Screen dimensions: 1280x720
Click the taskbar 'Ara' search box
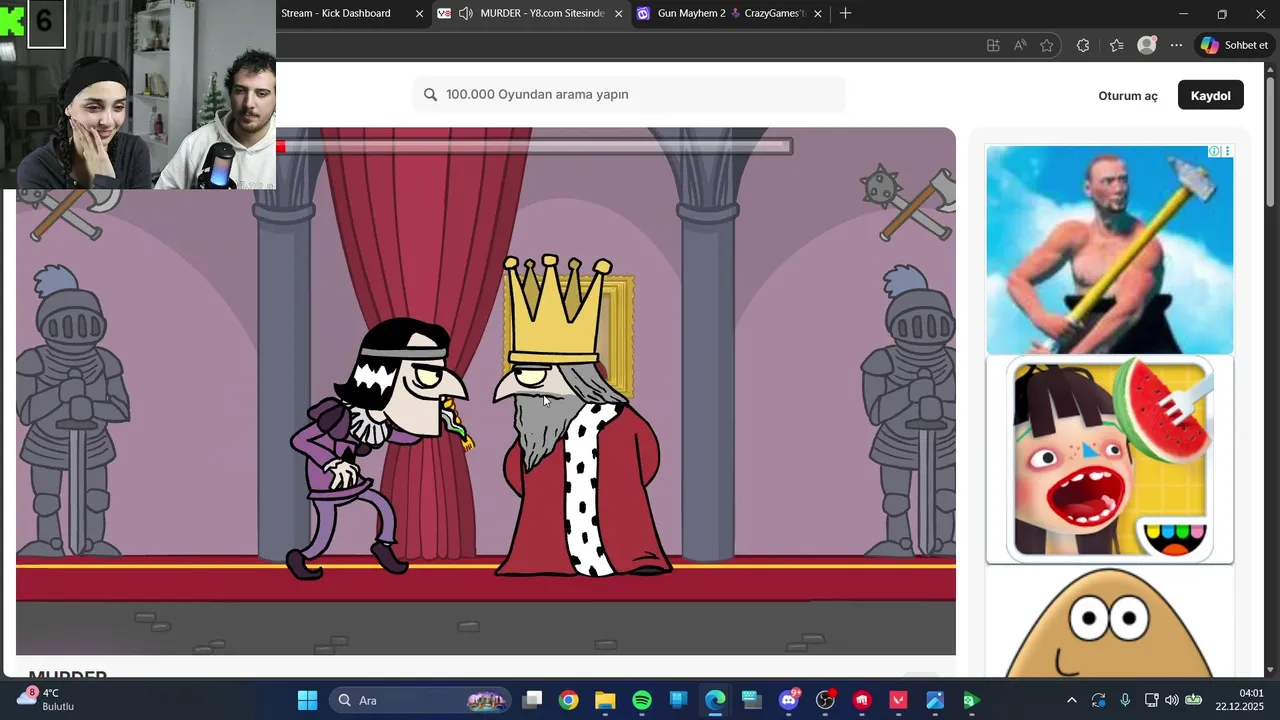click(422, 700)
